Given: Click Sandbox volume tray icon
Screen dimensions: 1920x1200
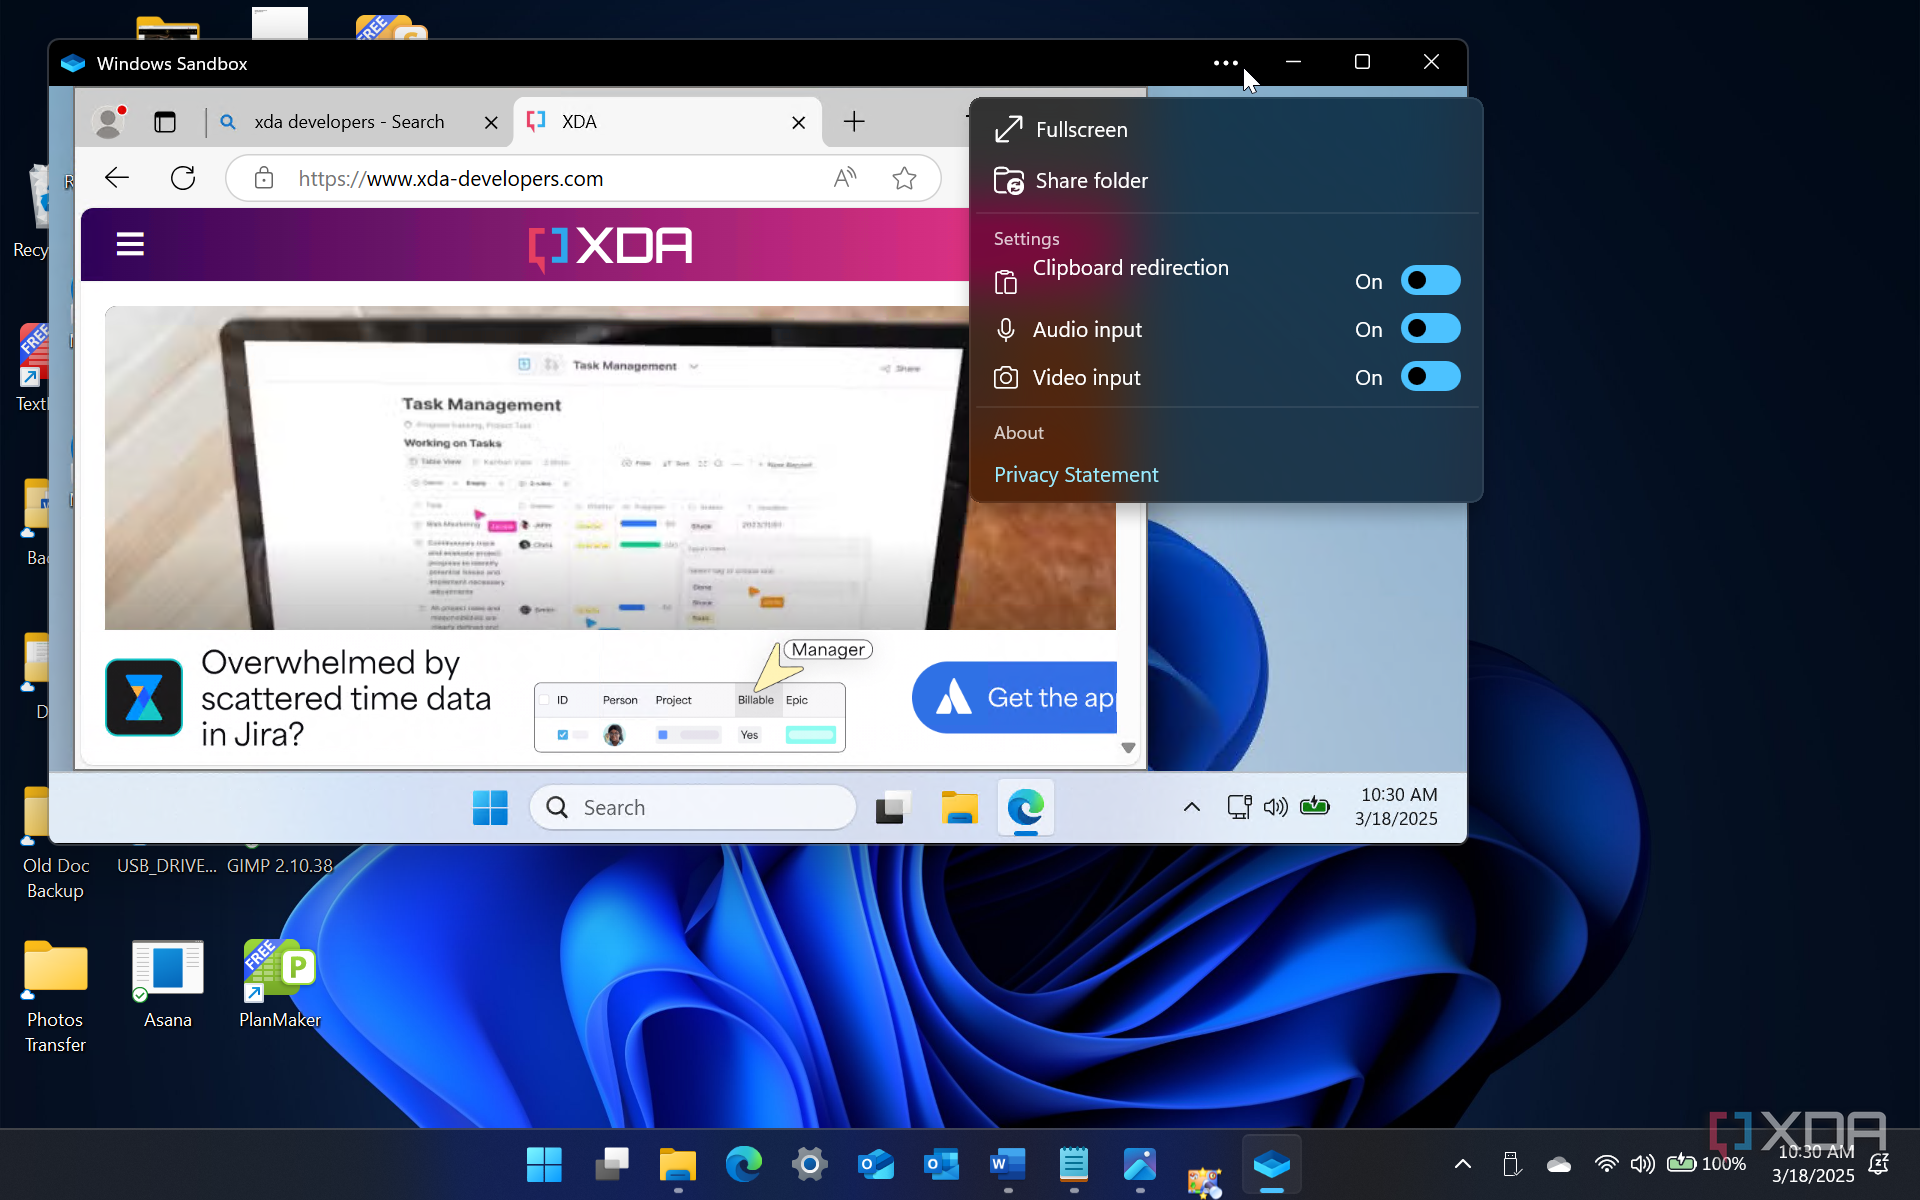Looking at the screenshot, I should tap(1276, 807).
